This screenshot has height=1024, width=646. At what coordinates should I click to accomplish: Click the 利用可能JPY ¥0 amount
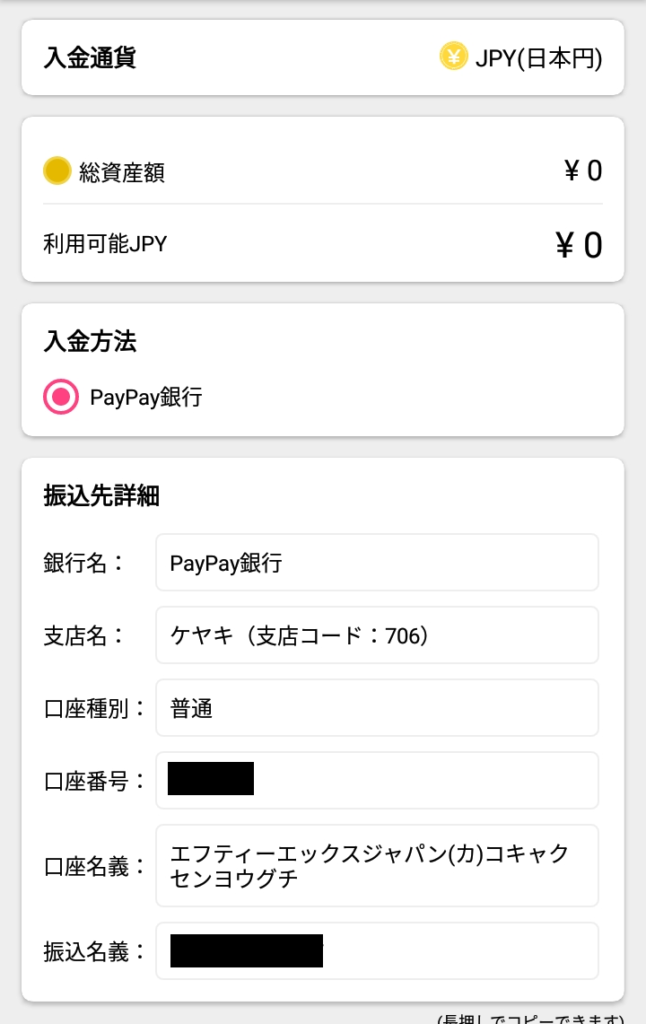pos(579,244)
